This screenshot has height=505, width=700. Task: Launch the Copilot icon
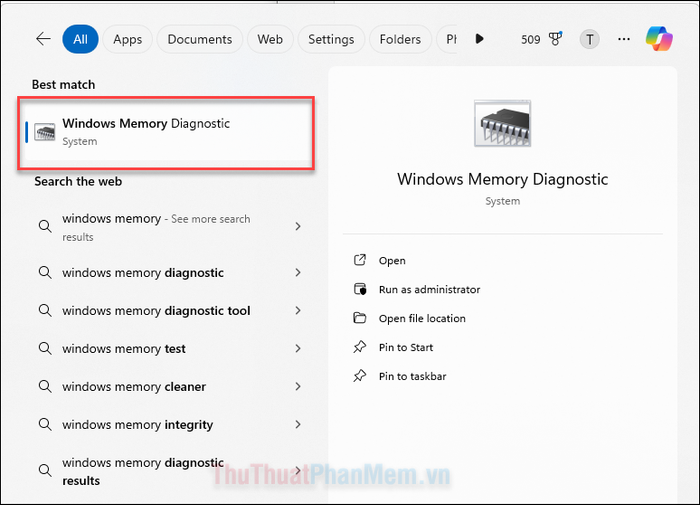(x=659, y=38)
